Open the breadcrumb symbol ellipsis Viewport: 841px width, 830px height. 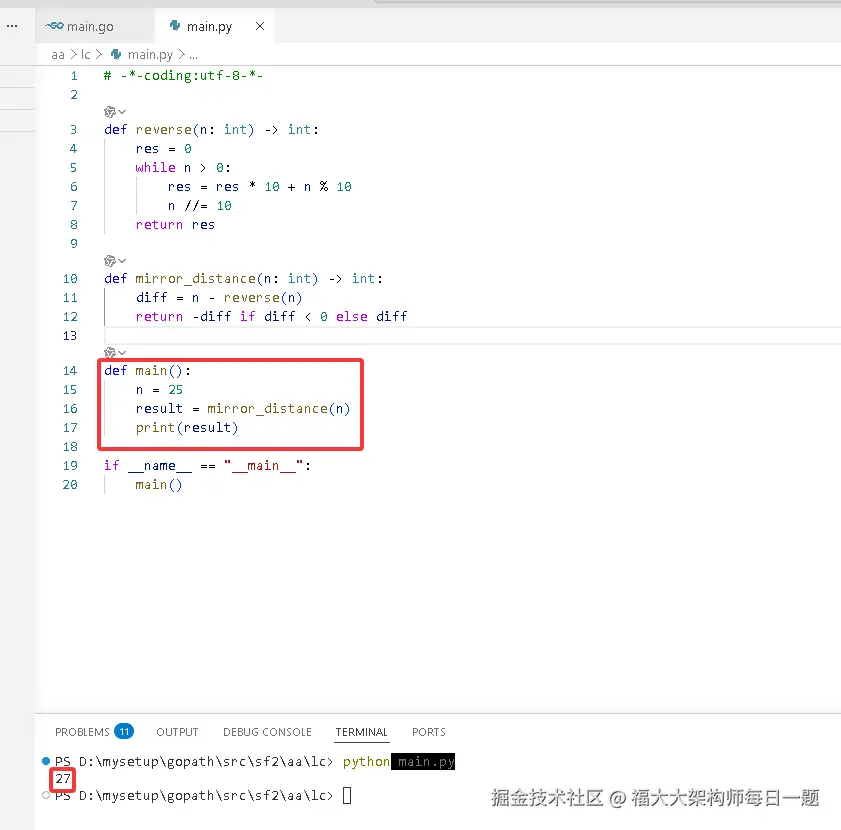194,55
